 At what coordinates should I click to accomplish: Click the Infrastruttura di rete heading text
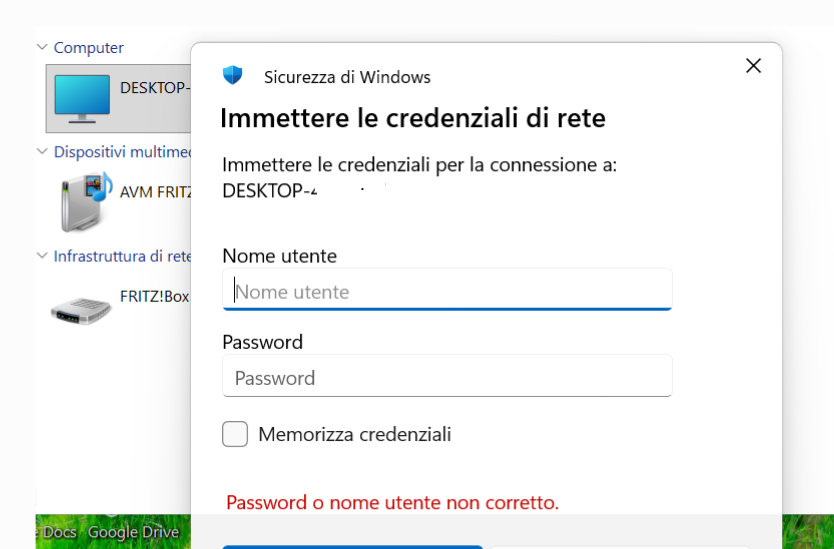coord(122,256)
